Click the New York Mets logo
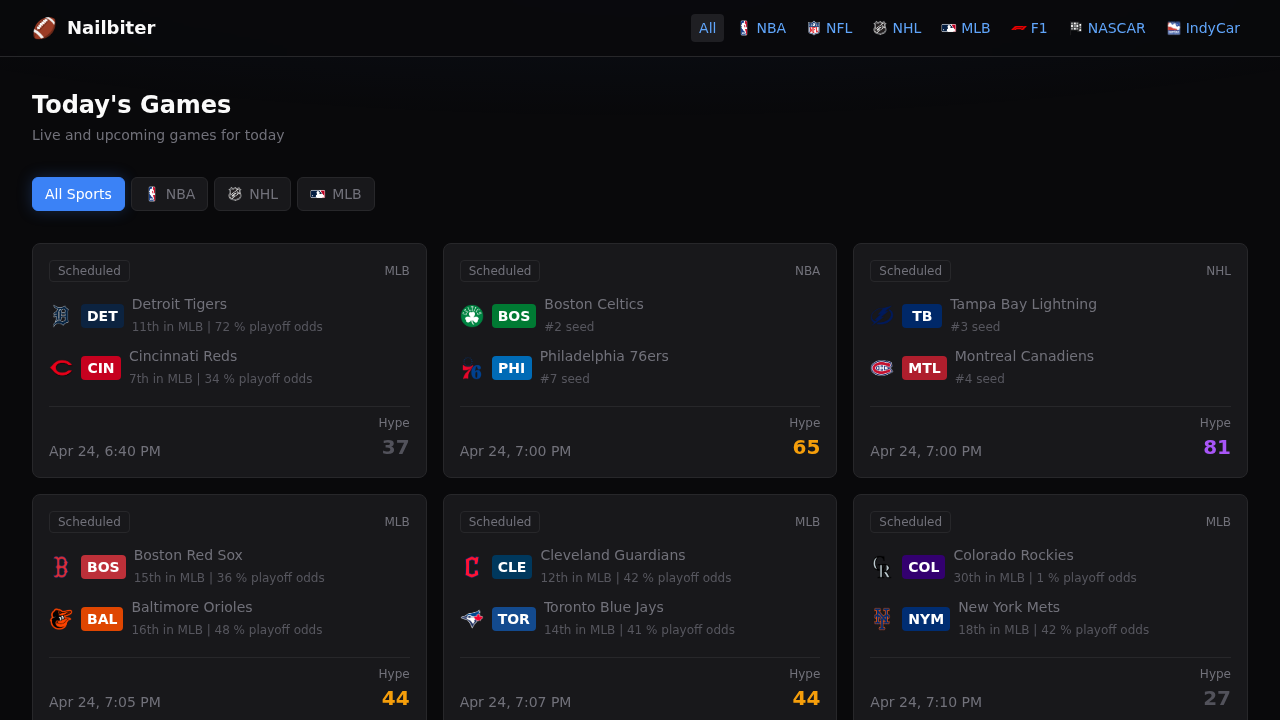Image resolution: width=1280 pixels, height=720 pixels. (882, 619)
